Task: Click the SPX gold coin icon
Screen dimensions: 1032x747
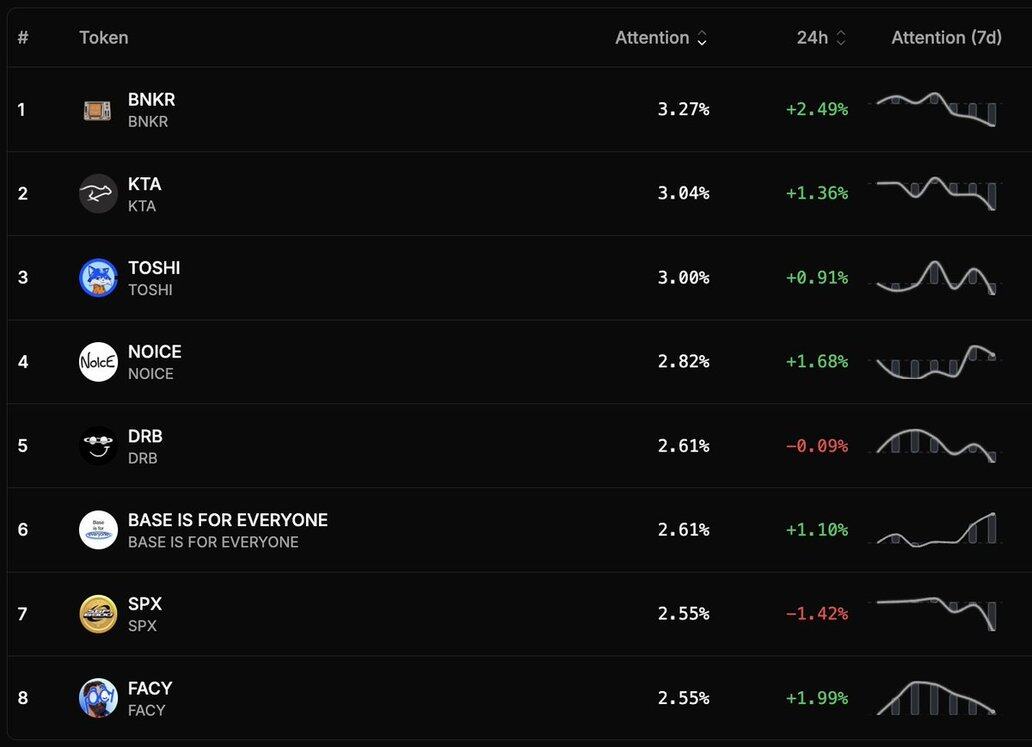Action: pos(98,614)
